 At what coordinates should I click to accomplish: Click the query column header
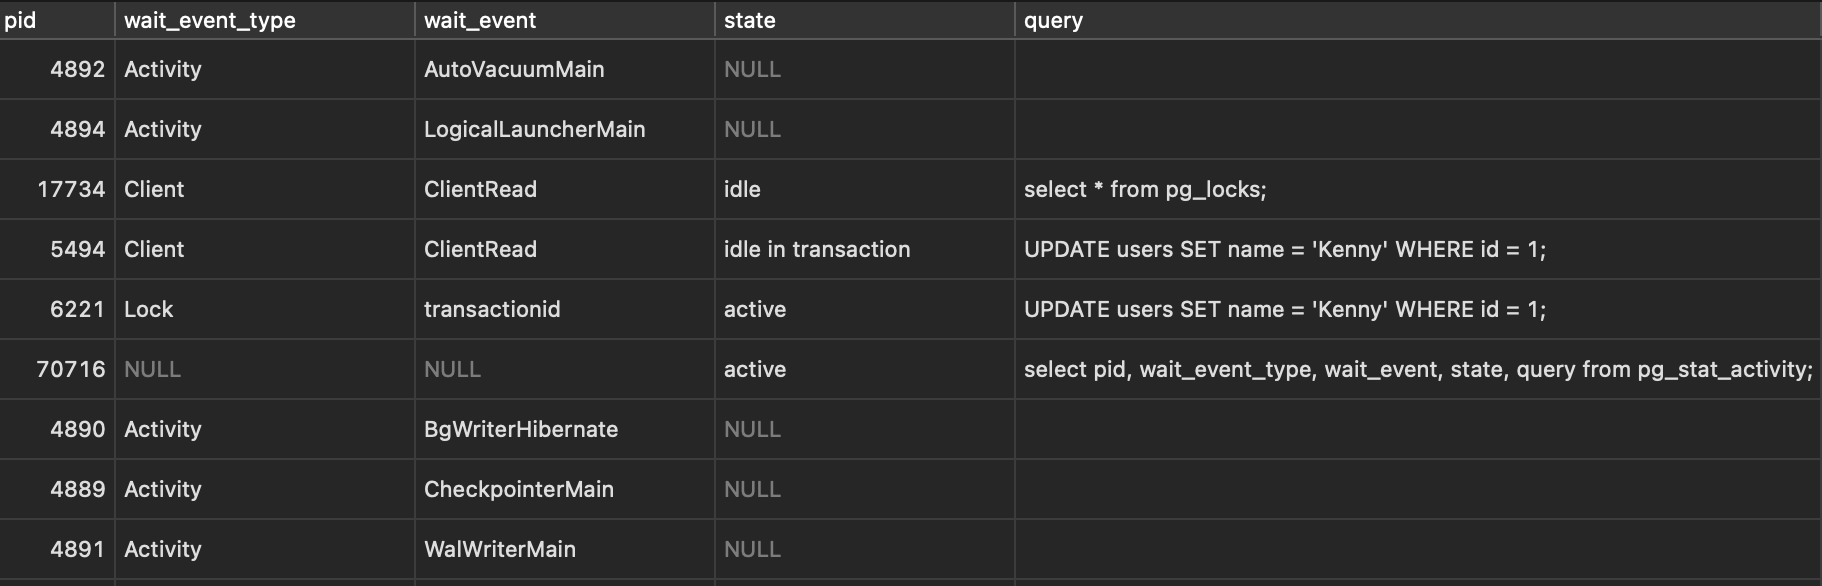[x=1053, y=20]
